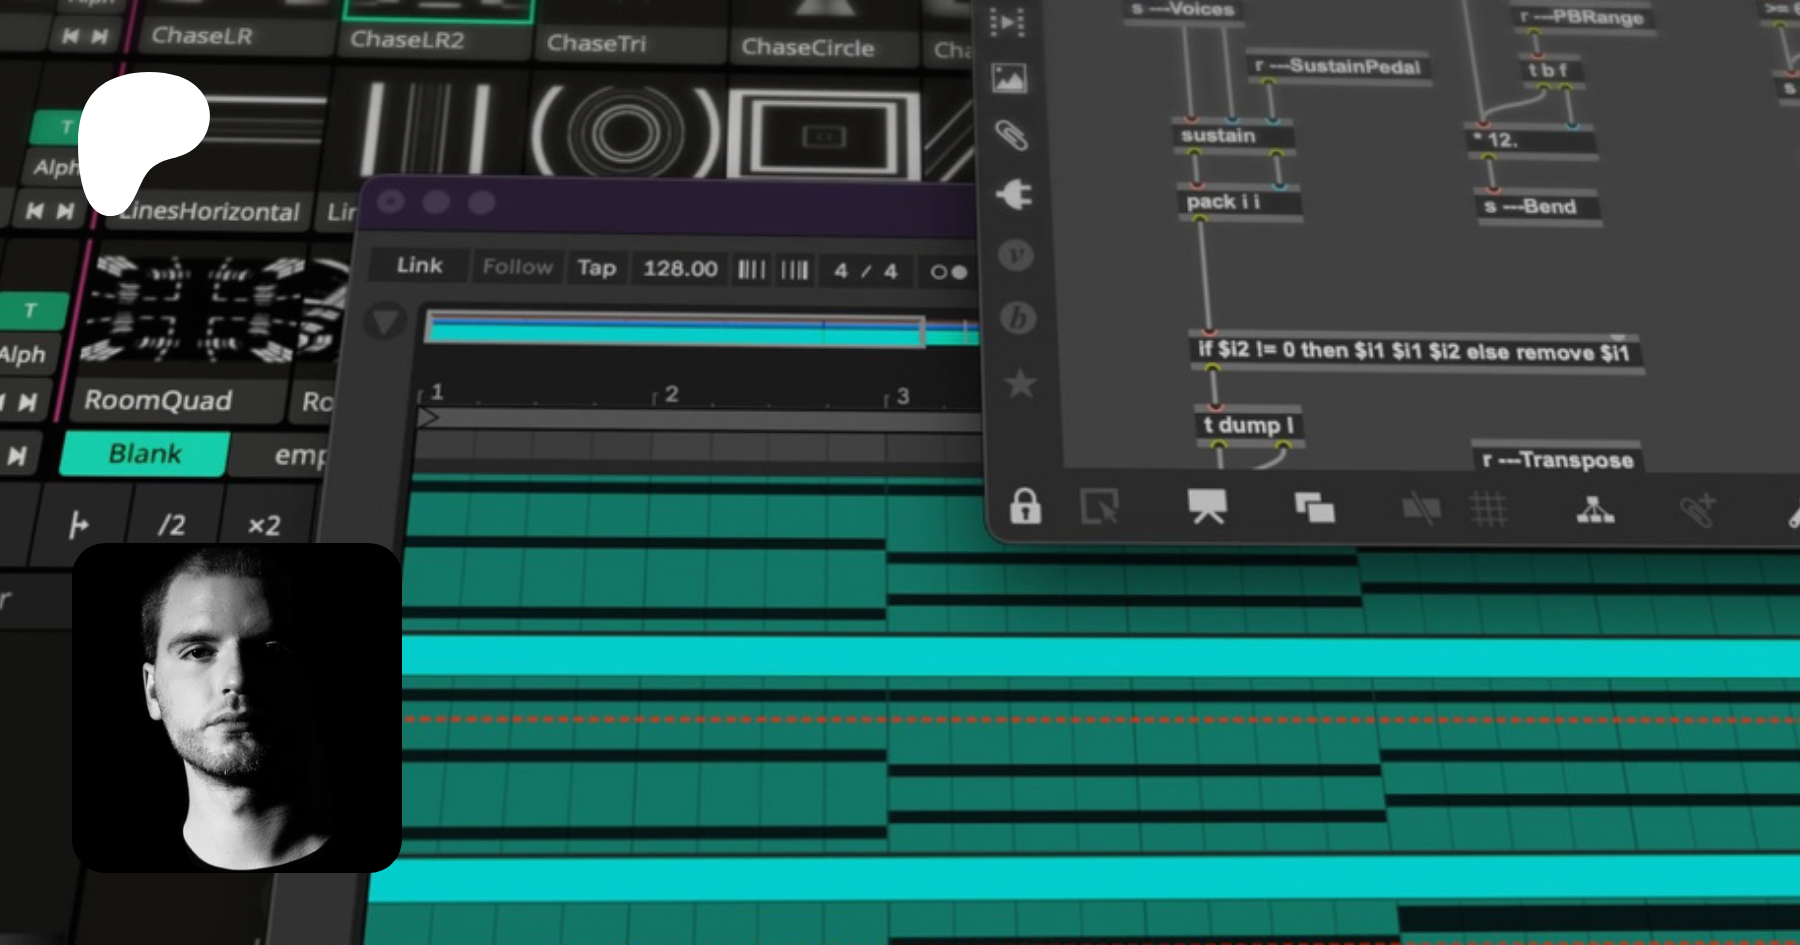
Task: Collapse the clip overview triangle
Action: tap(385, 322)
